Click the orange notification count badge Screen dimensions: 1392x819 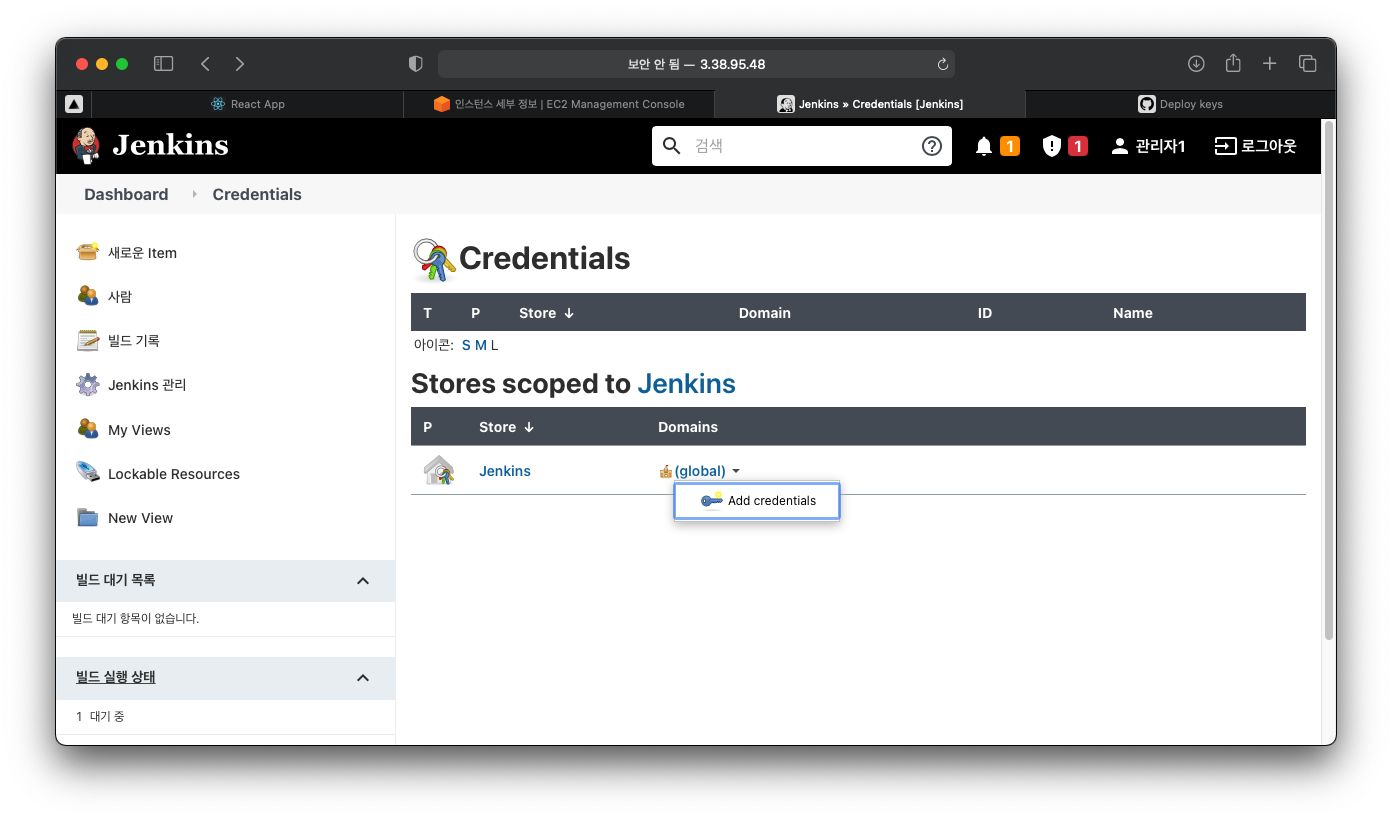click(x=1009, y=146)
